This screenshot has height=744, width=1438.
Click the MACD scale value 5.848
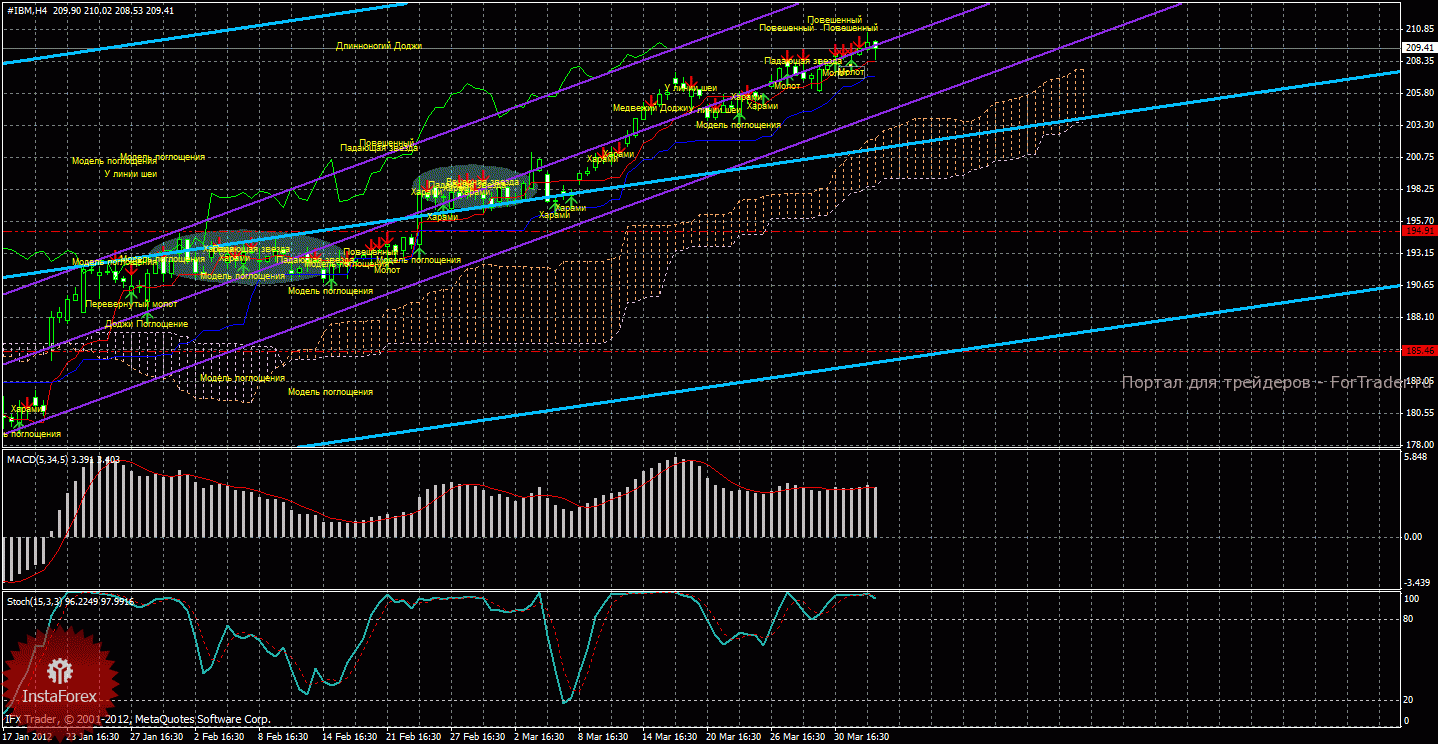(x=1418, y=457)
